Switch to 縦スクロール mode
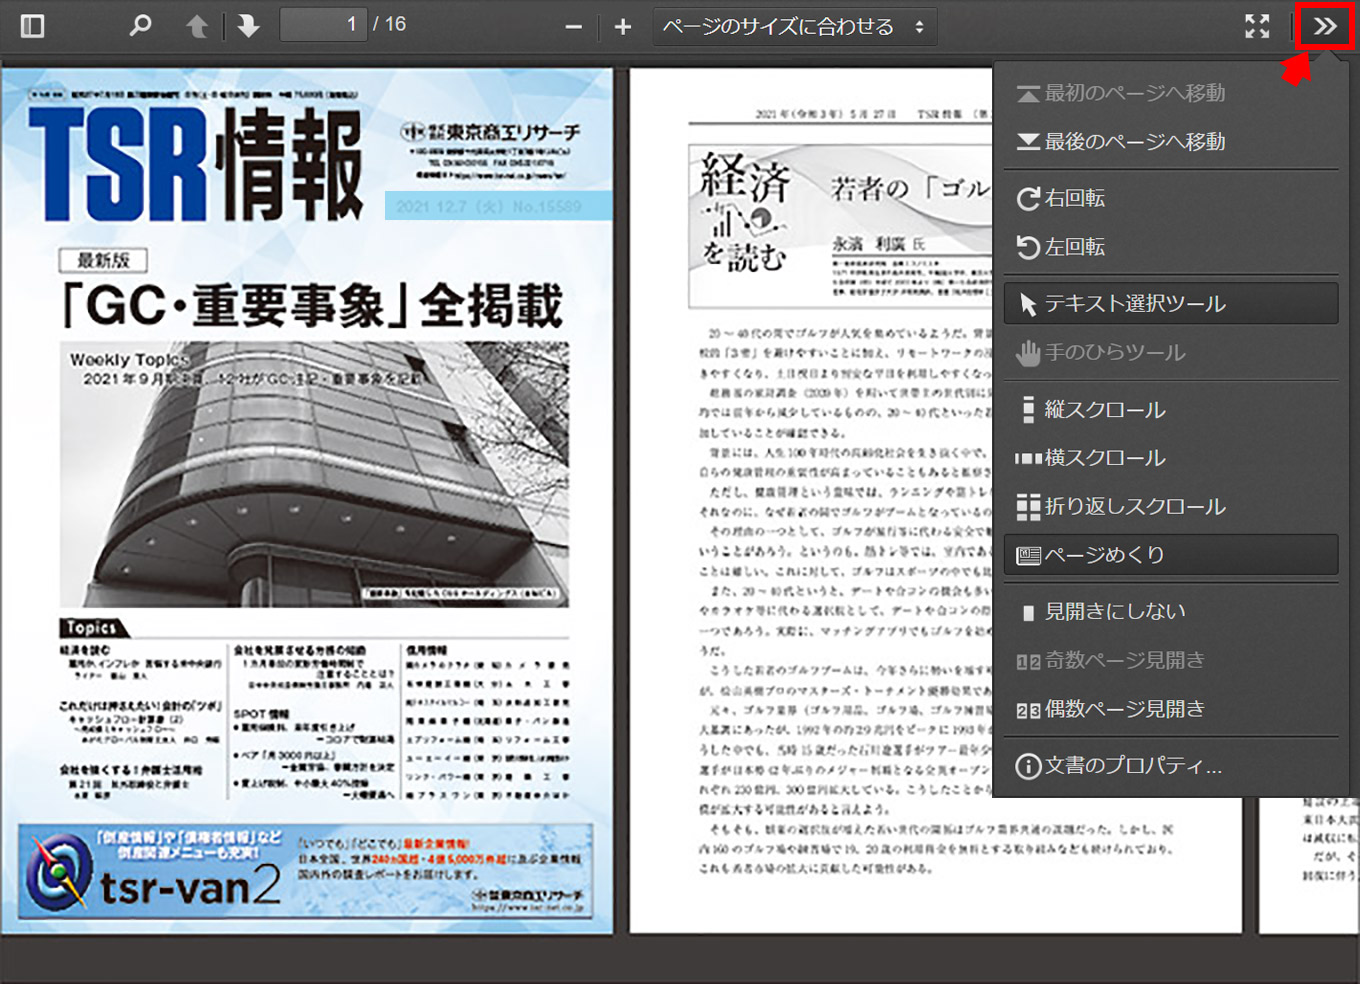The height and width of the screenshot is (984, 1360). (1171, 409)
